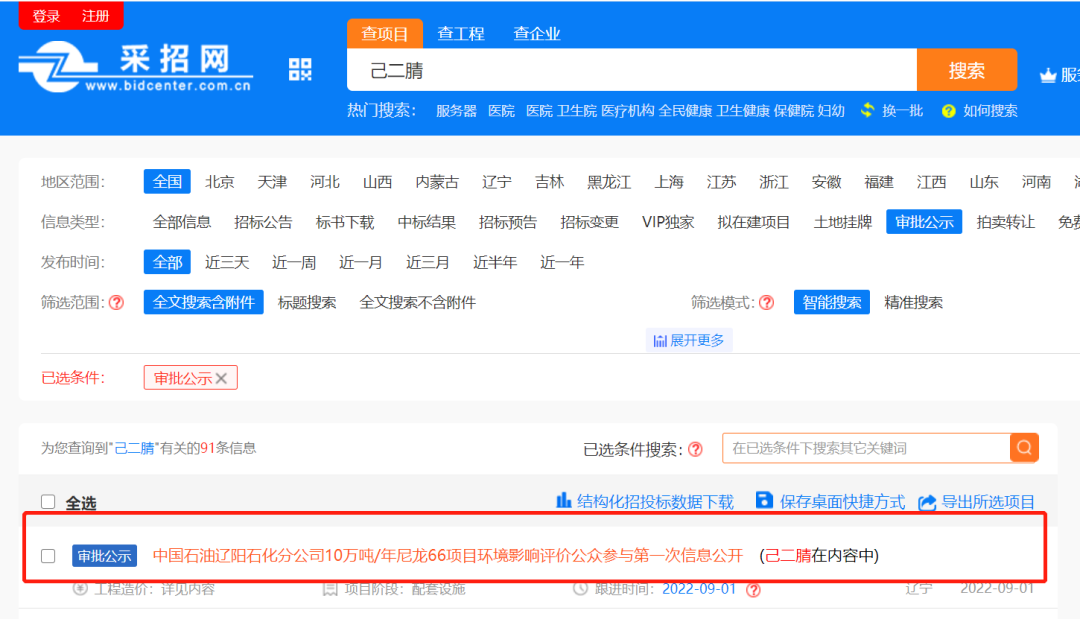Click the QR code icon beside logo
Viewport: 1080px width, 619px height.
pos(300,69)
